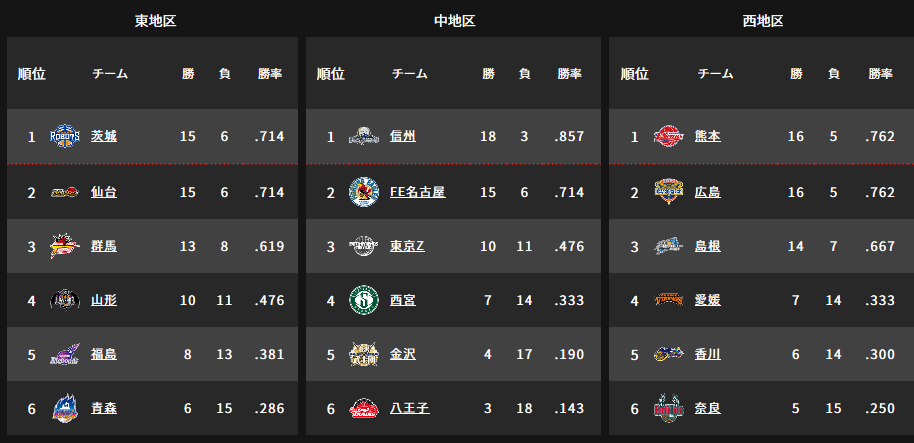Click the Hiroshima team logo

[x=668, y=191]
